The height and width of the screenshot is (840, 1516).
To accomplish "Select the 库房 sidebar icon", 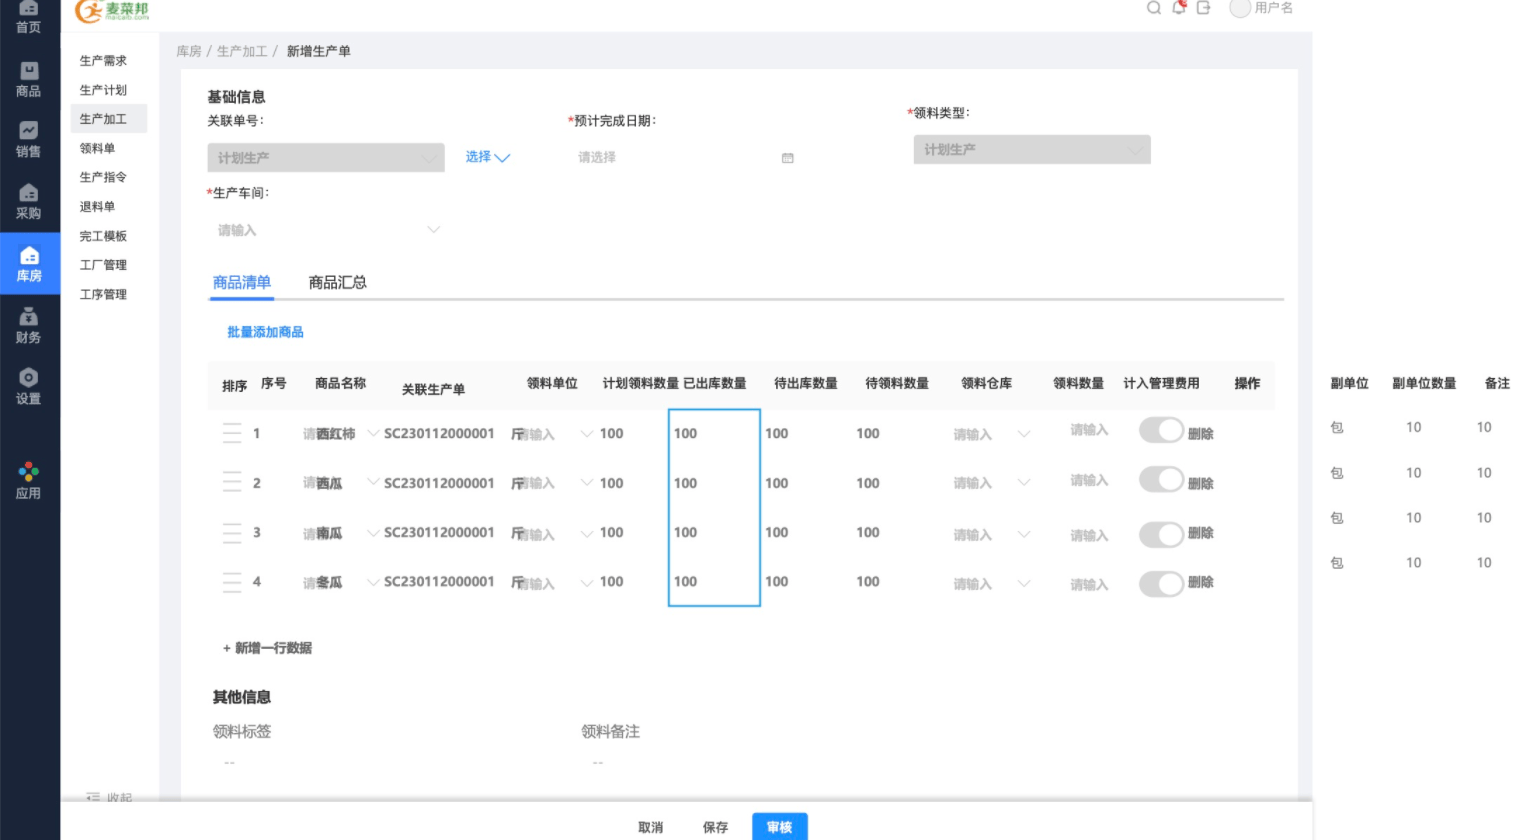I will pyautogui.click(x=29, y=264).
